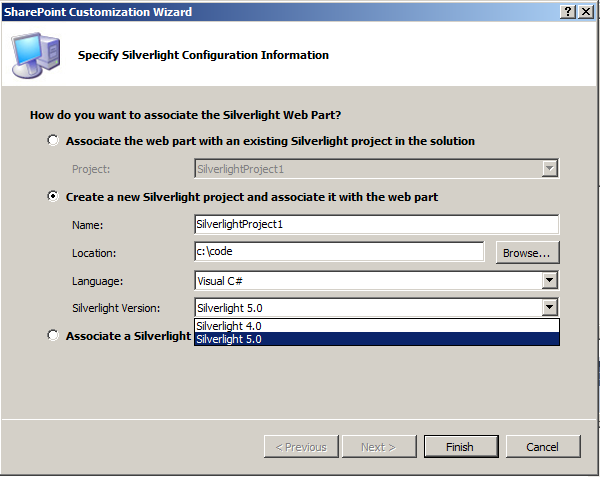Click the 'Location:' label

(94, 253)
